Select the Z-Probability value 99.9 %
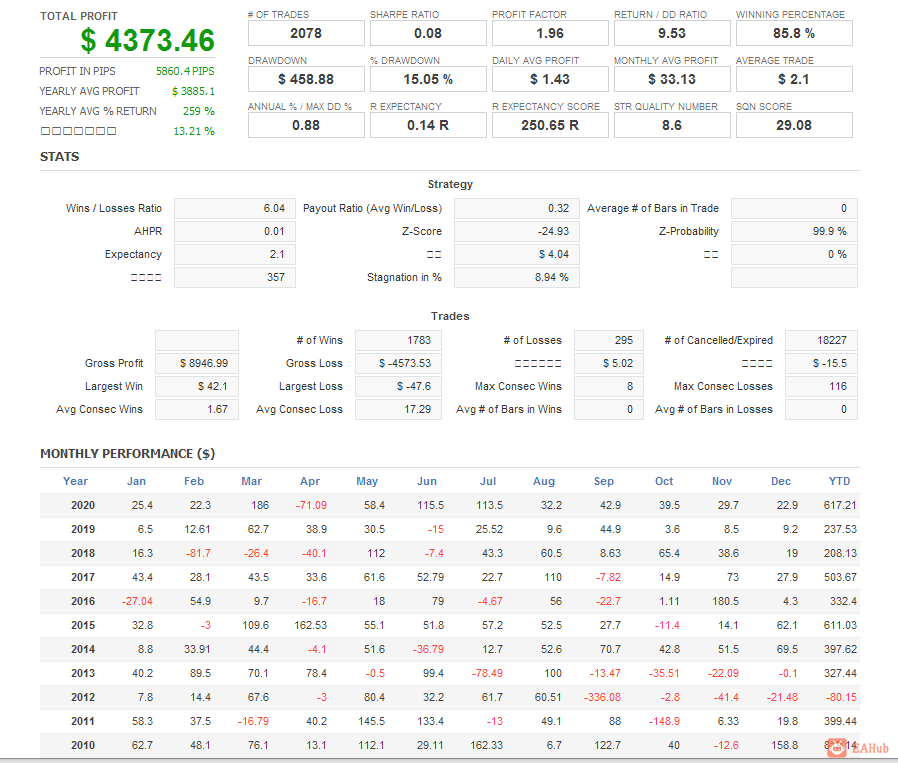 click(794, 231)
